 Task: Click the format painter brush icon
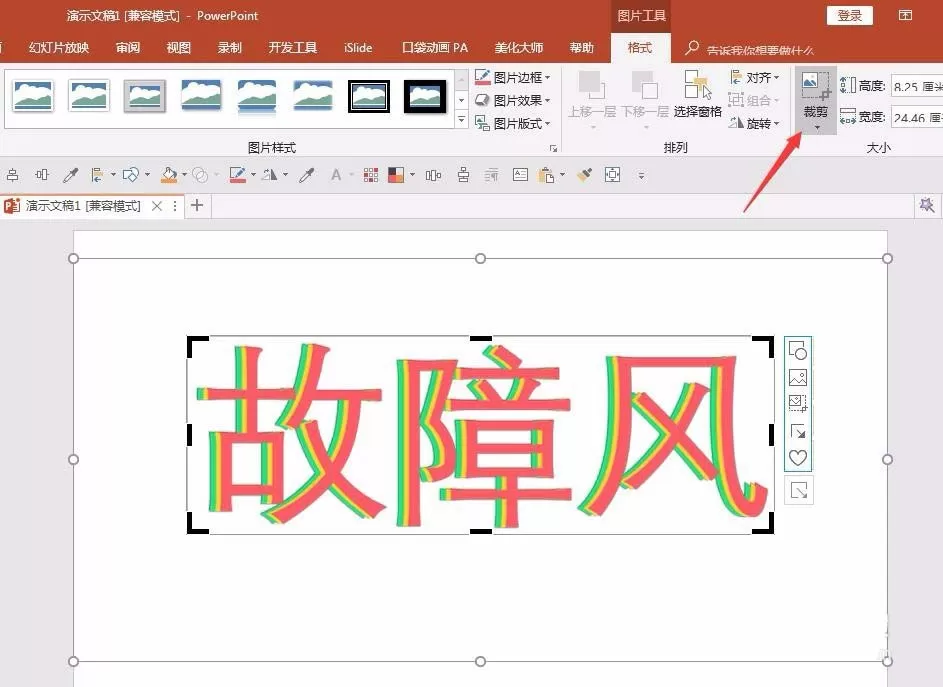[x=584, y=175]
